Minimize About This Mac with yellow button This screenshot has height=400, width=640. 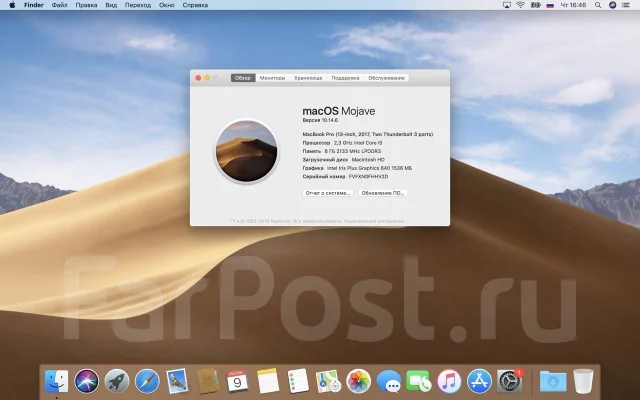click(x=207, y=78)
